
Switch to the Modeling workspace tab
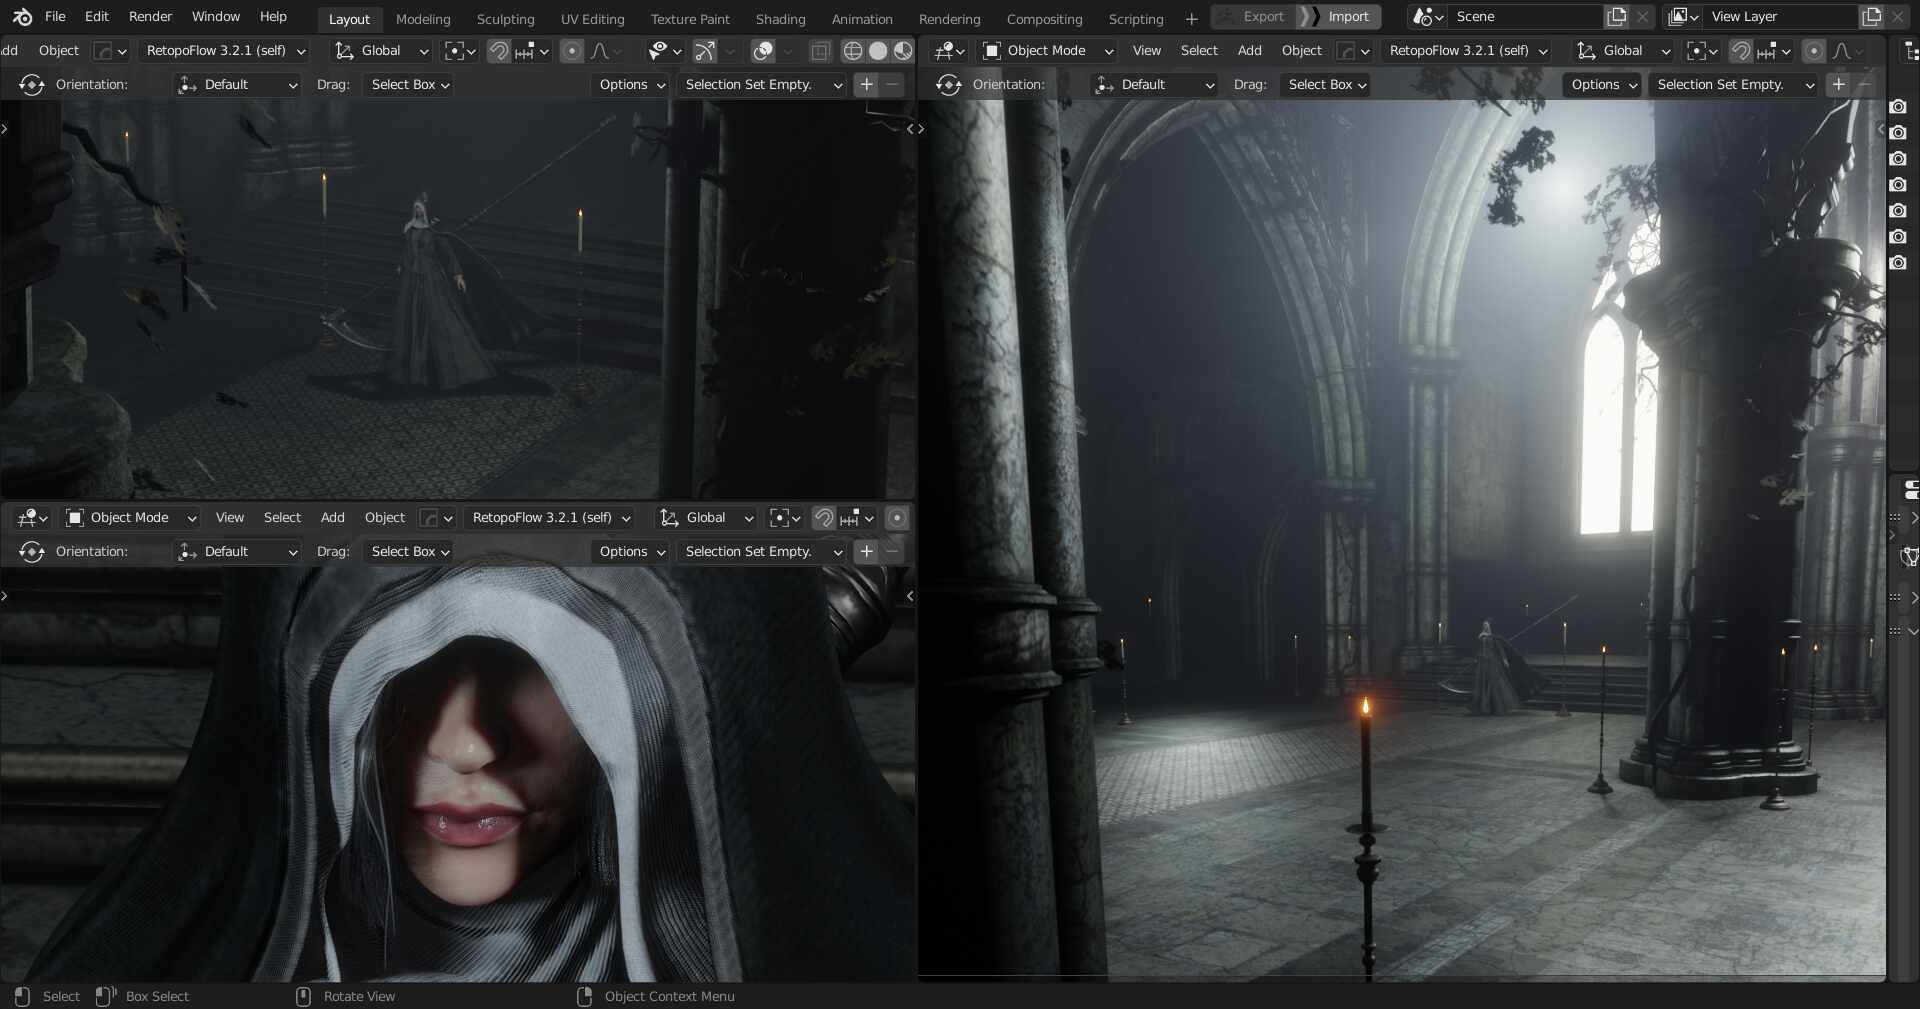pyautogui.click(x=423, y=19)
